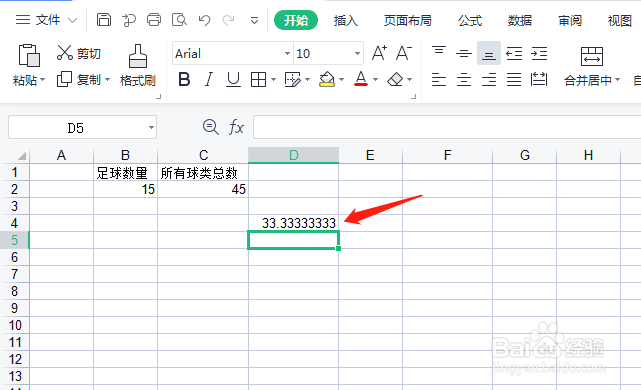
Task: Center text horizontally
Action: (464, 79)
